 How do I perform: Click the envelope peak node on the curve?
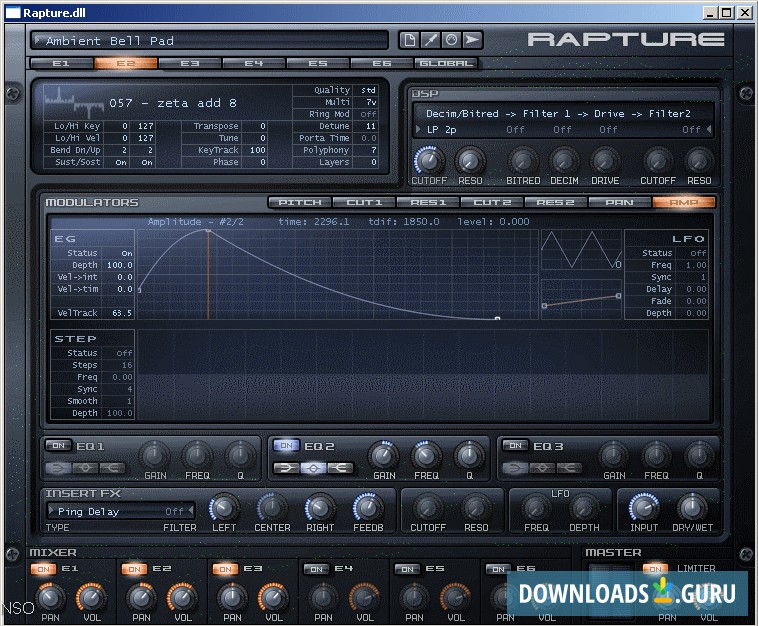pyautogui.click(x=208, y=231)
